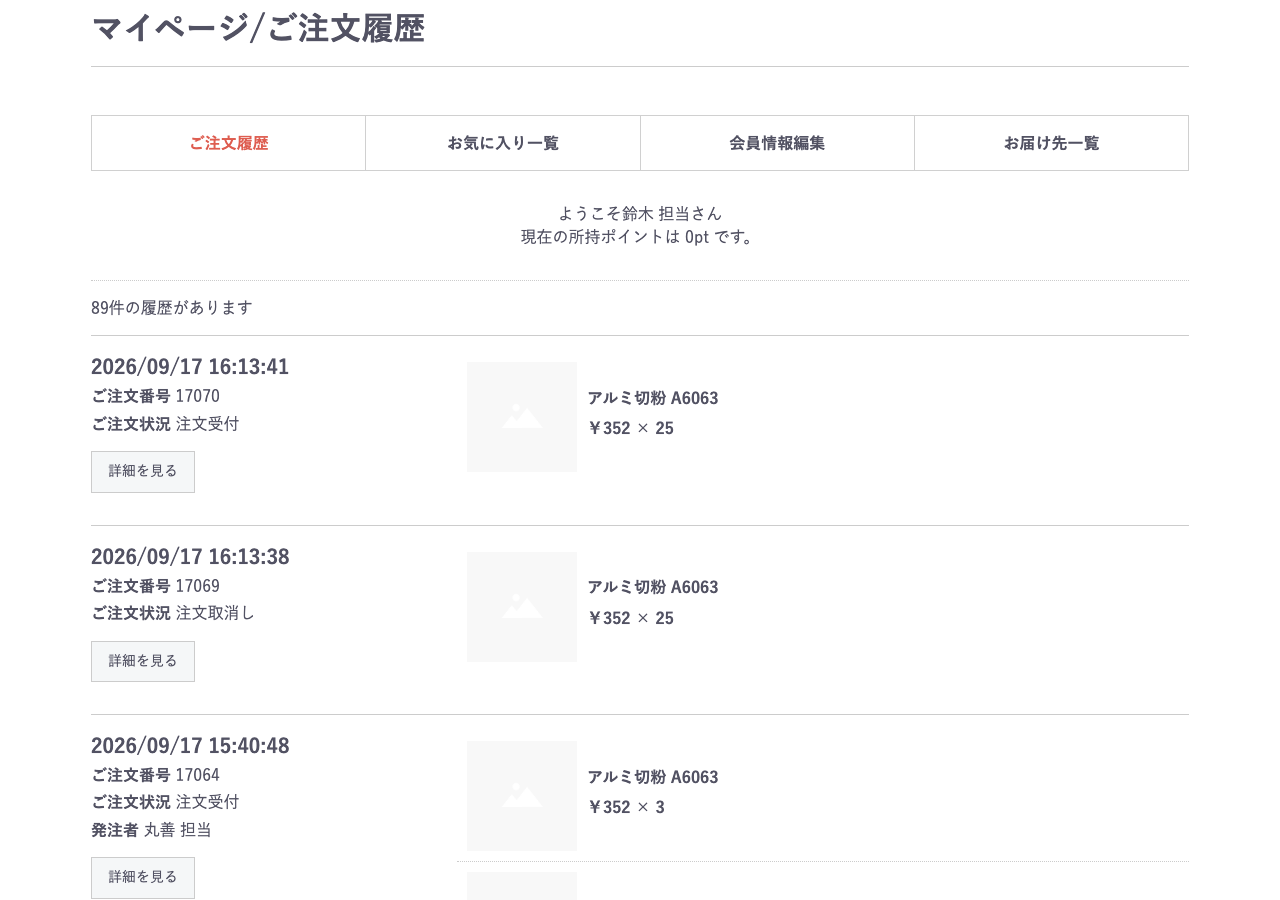This screenshot has height=900, width=1280.
Task: Select アルミ切粉 A6063 text in order 17069
Action: (x=653, y=587)
